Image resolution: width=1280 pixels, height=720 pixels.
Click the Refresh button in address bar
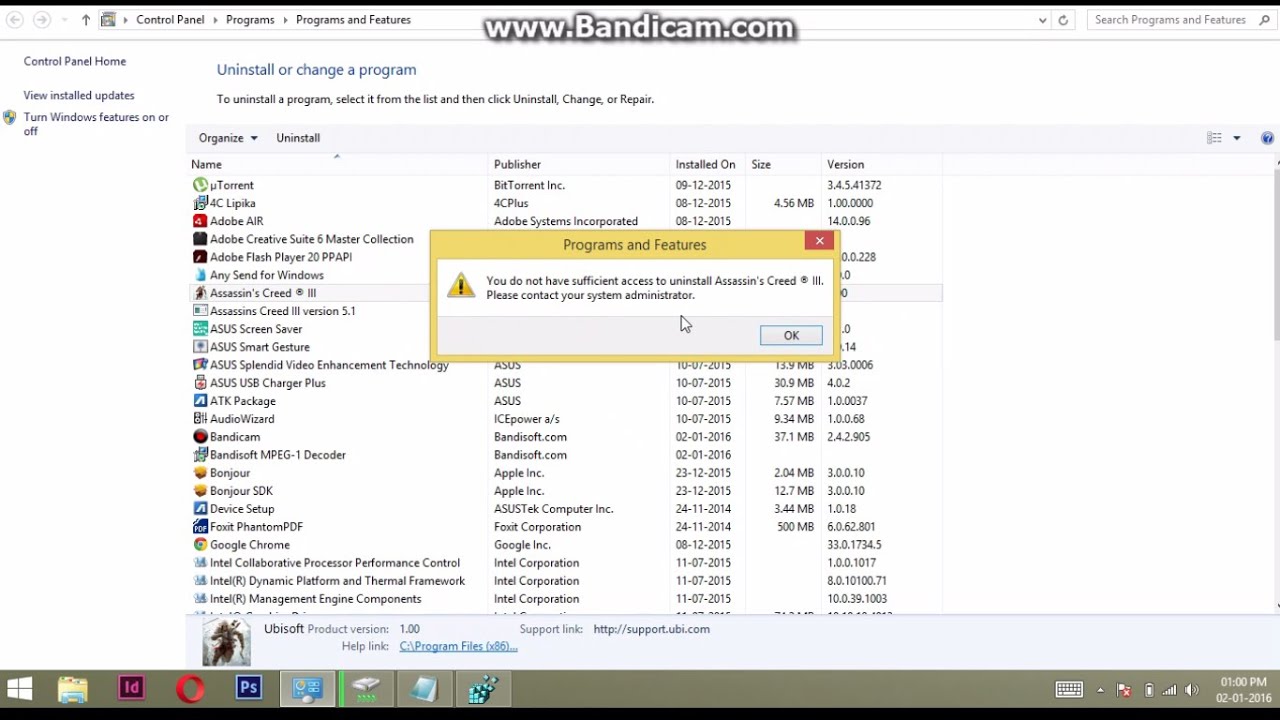1063,20
